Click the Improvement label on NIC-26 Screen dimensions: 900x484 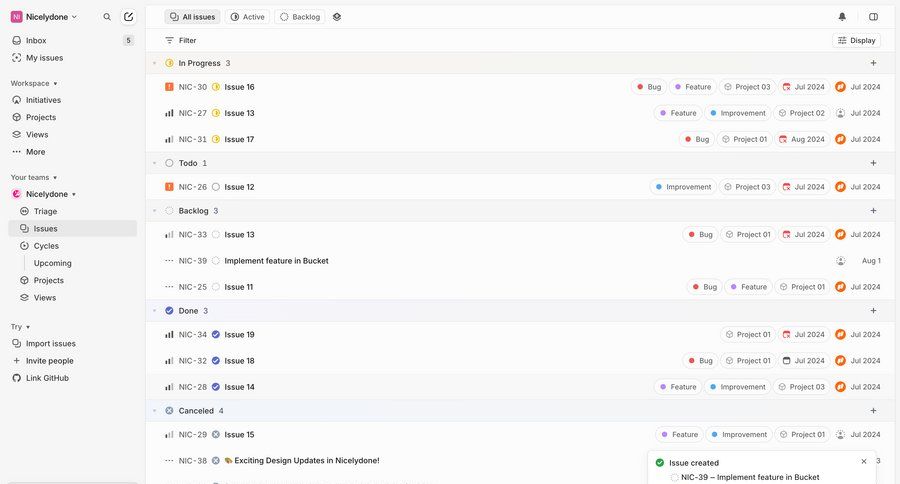683,187
